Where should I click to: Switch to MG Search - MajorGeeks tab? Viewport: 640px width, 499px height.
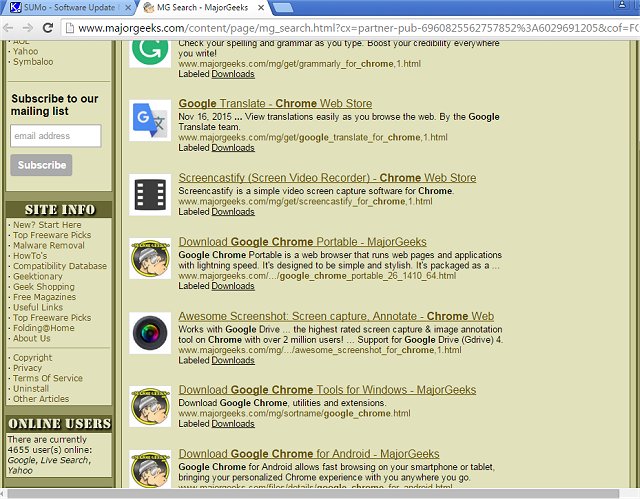(x=203, y=7)
